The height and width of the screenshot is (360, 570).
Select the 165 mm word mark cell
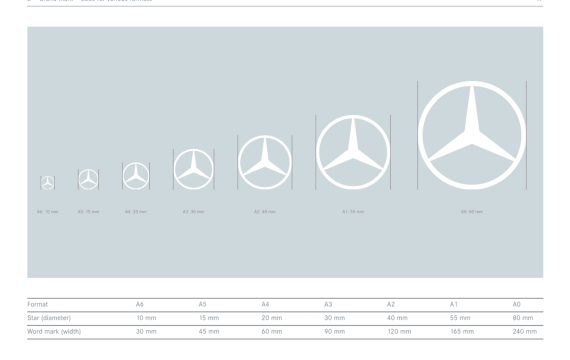[462, 331]
